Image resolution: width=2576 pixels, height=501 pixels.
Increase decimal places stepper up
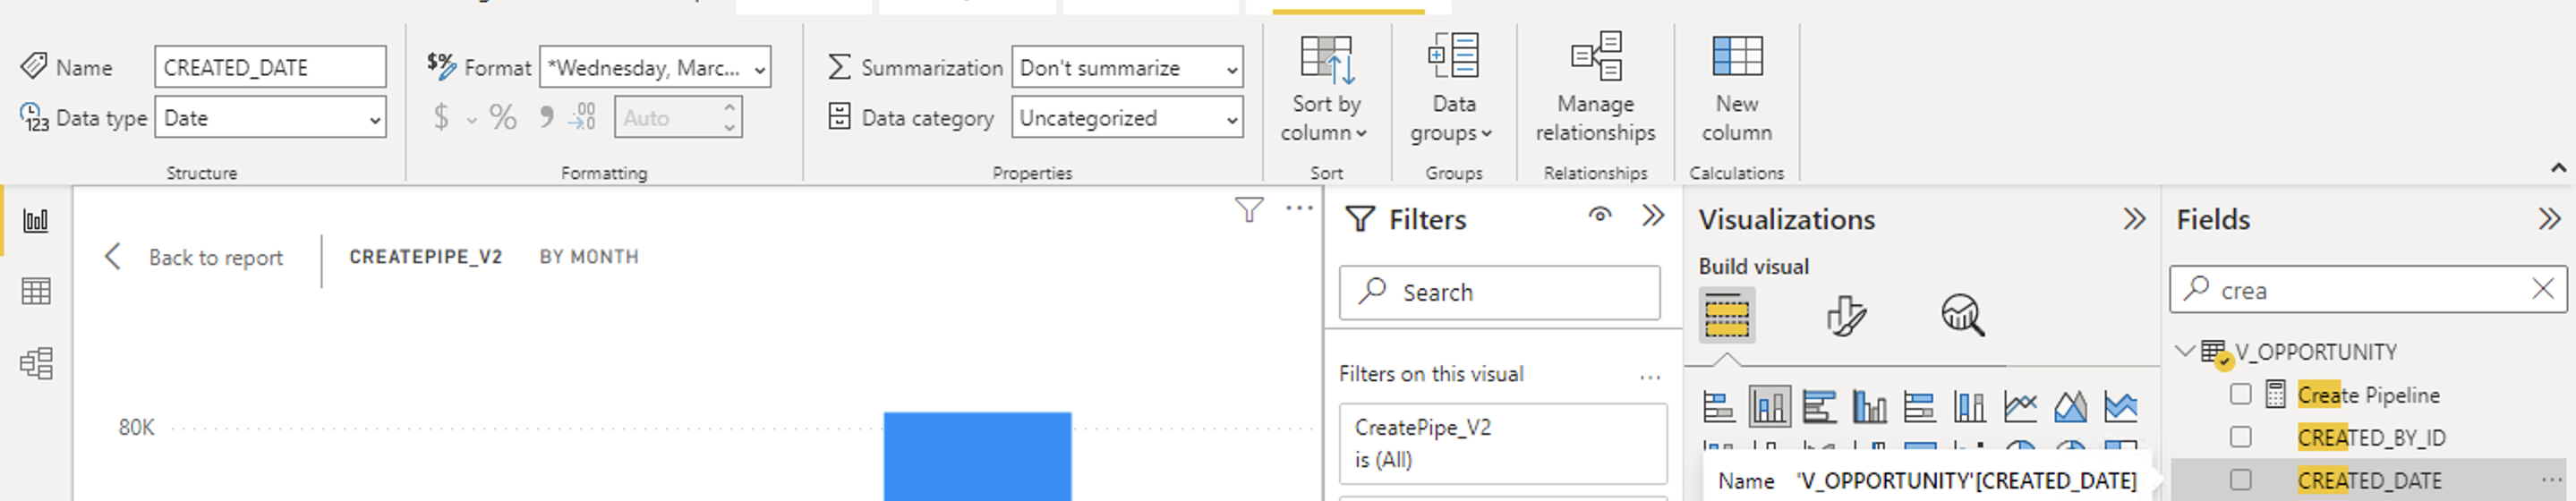tap(730, 107)
